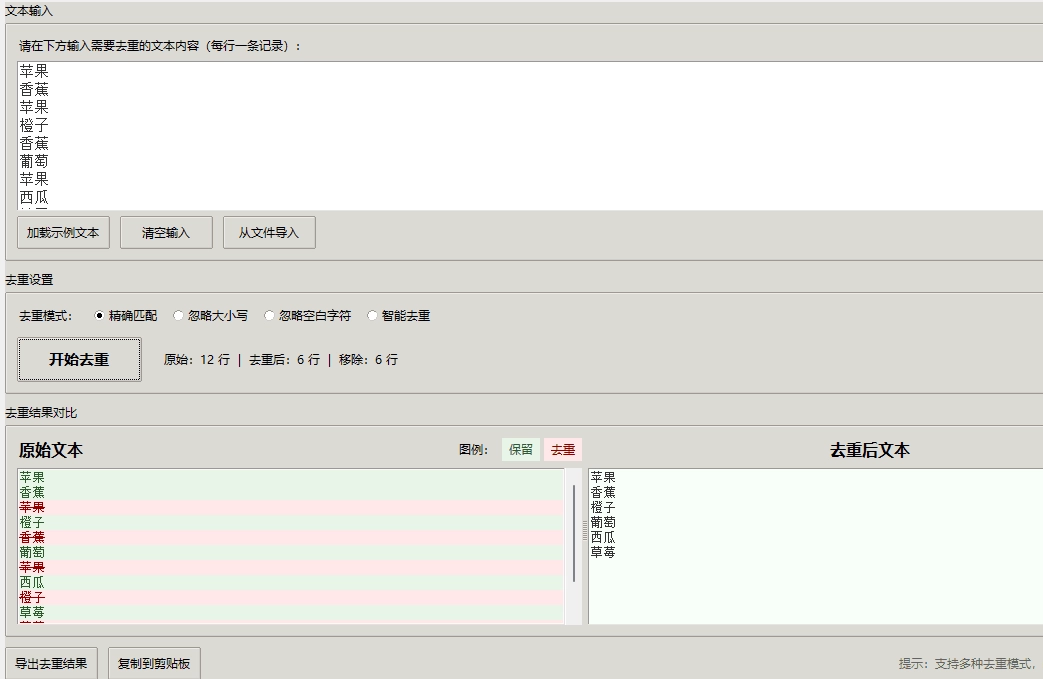Viewport: 1043px width, 679px height.
Task: Click the 葡萄 line in the input box
Action: [34, 161]
